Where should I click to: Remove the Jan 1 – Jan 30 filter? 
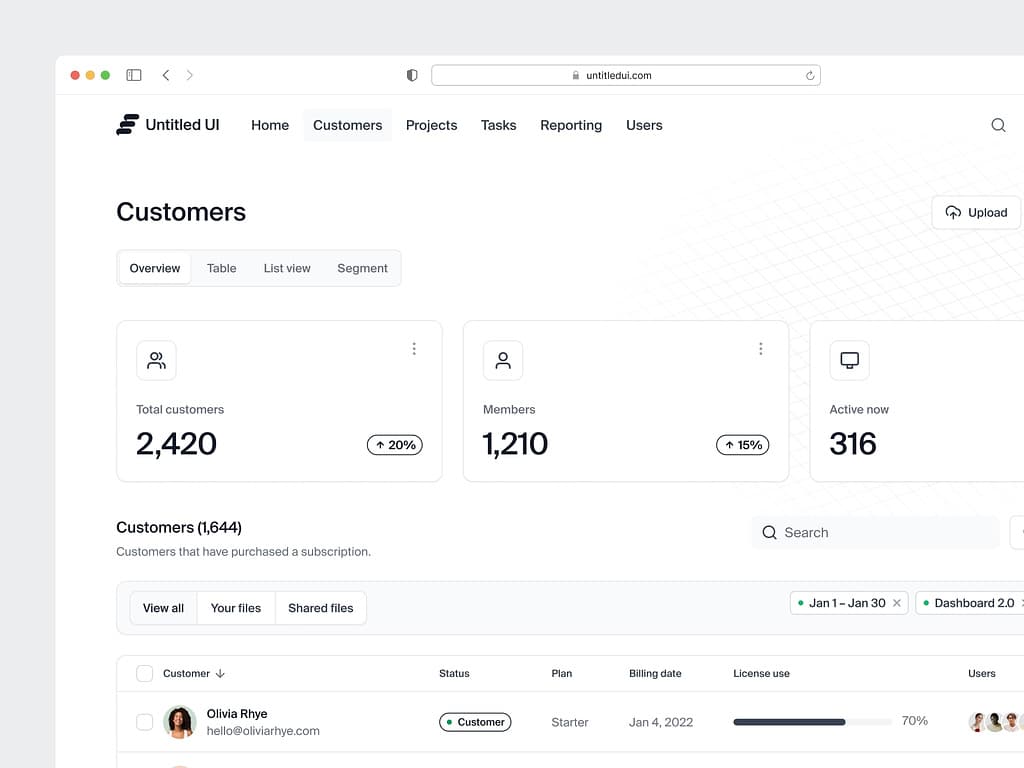coord(897,603)
